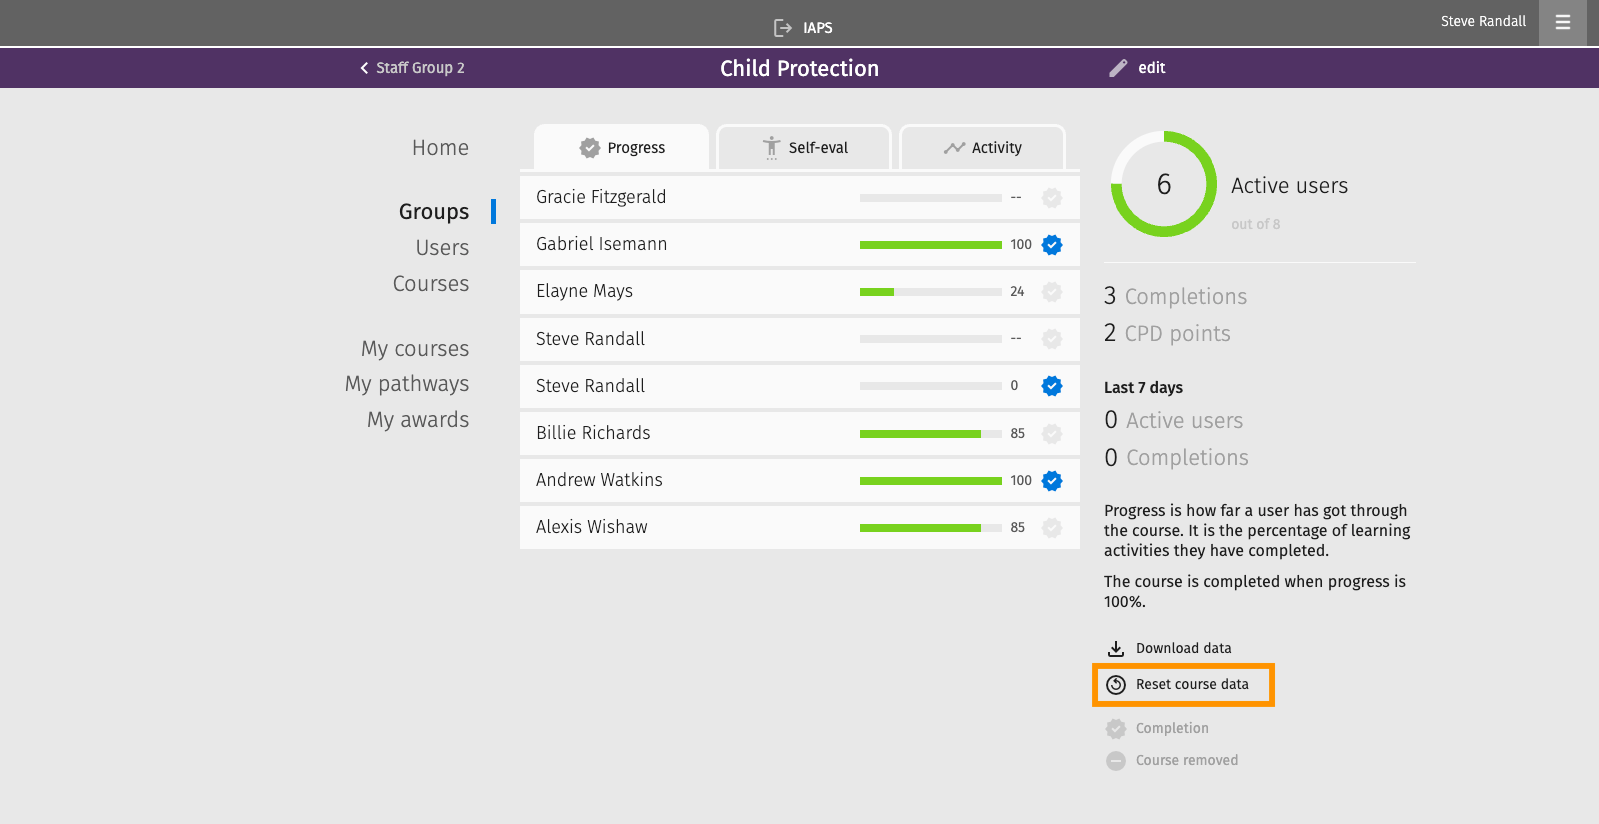Click Andrew Watkins progress bar
This screenshot has height=824, width=1599.
931,481
